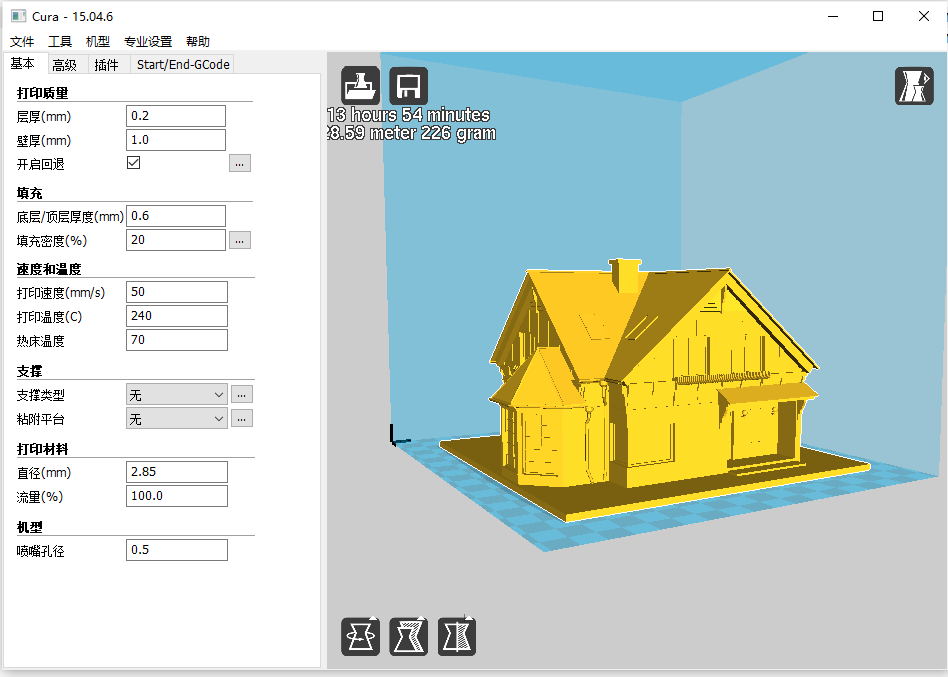Select the Mirror tool icon
Image resolution: width=948 pixels, height=677 pixels.
pyautogui.click(x=456, y=636)
